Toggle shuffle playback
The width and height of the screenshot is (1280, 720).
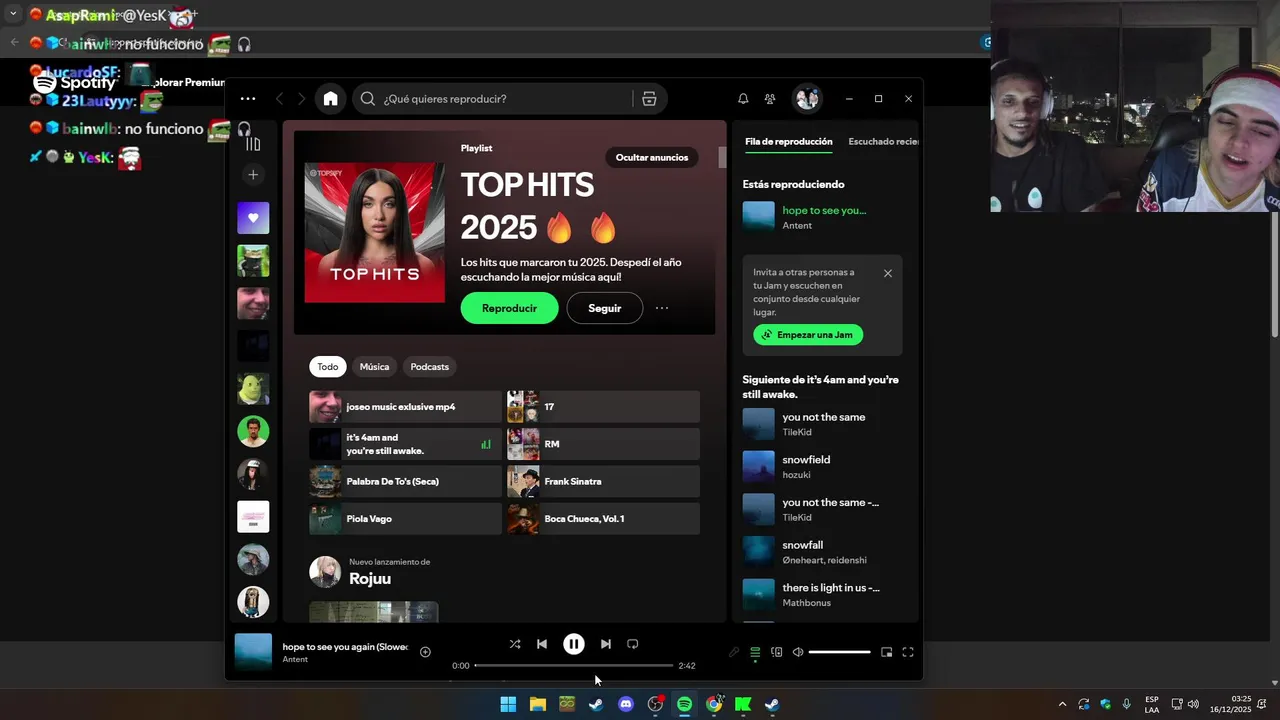(x=515, y=644)
